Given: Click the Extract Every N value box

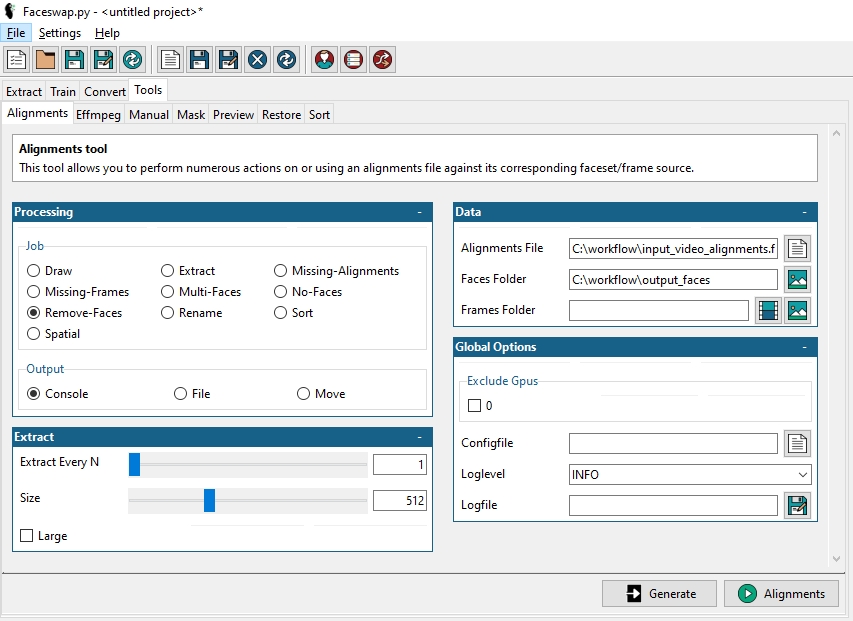Looking at the screenshot, I should pos(399,464).
